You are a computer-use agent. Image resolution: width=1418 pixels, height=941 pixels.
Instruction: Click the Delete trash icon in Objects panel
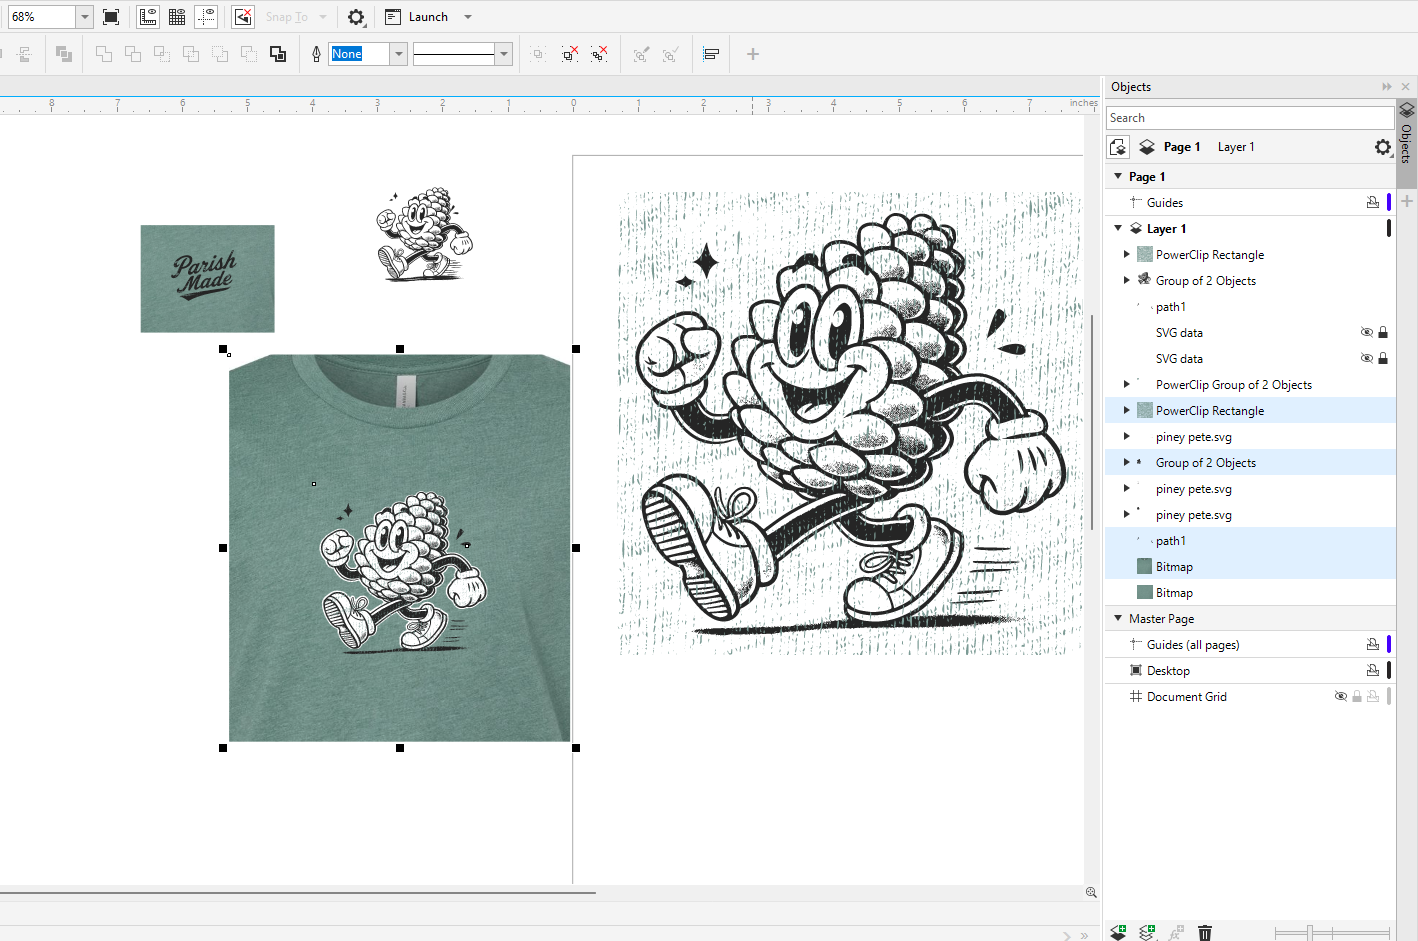tap(1205, 932)
